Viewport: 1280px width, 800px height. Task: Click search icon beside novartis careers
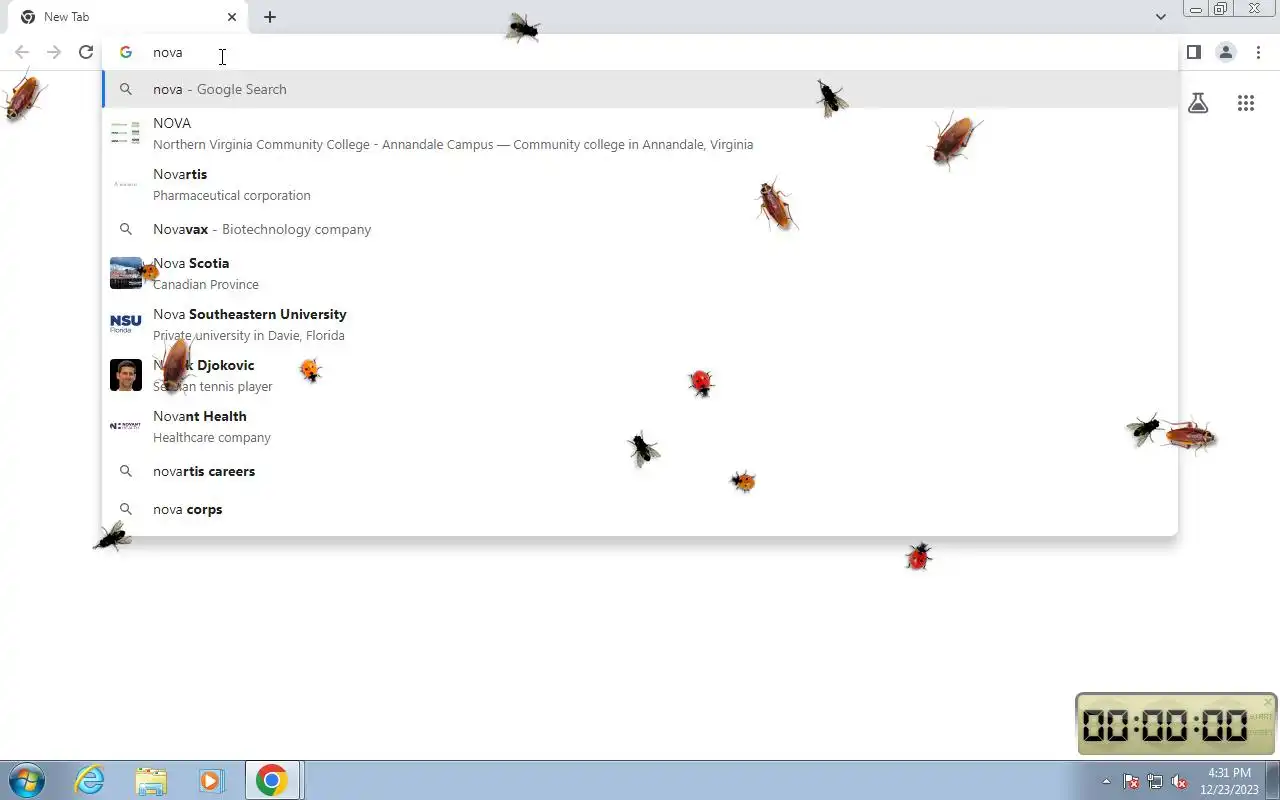(126, 471)
